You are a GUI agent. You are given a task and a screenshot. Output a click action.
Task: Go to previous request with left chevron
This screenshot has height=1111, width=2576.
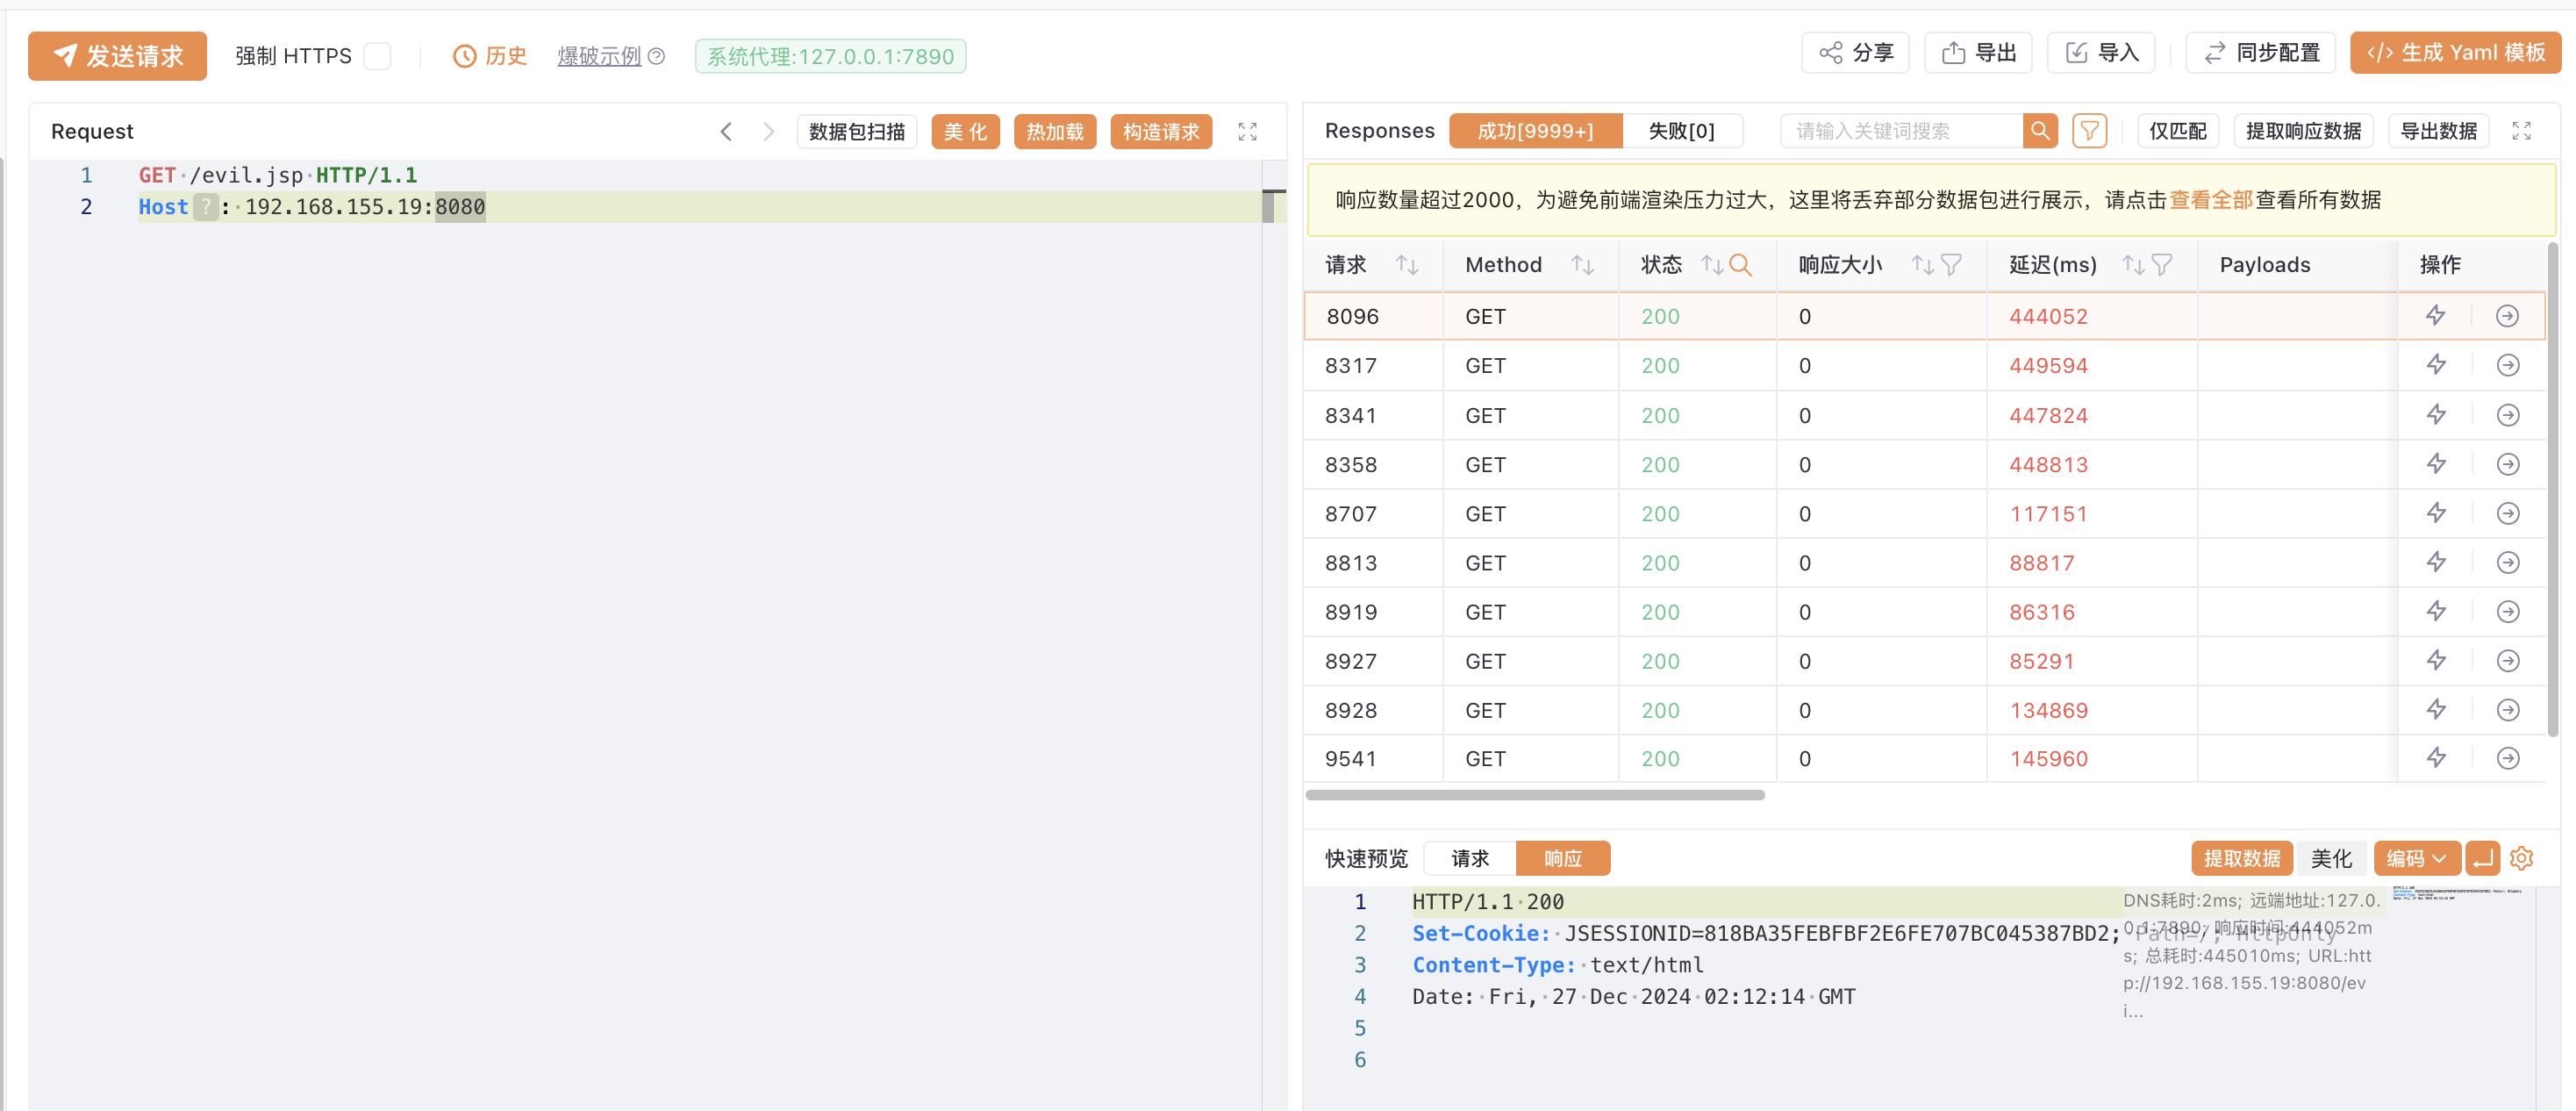(727, 132)
